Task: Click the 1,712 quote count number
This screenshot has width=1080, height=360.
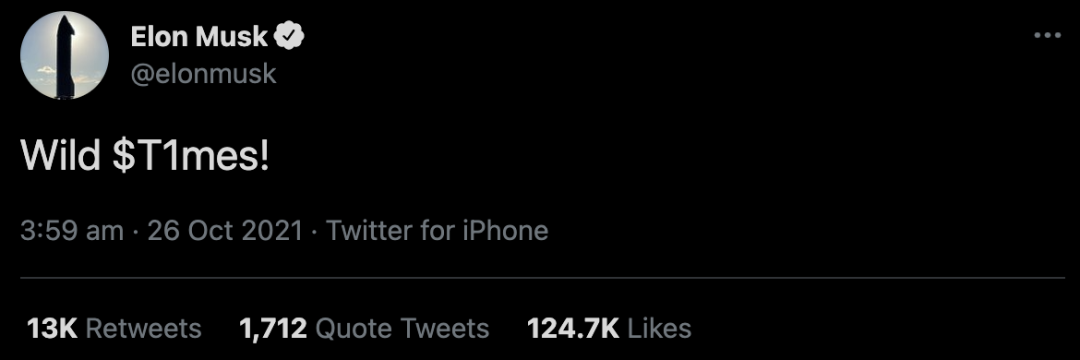Action: pos(273,329)
